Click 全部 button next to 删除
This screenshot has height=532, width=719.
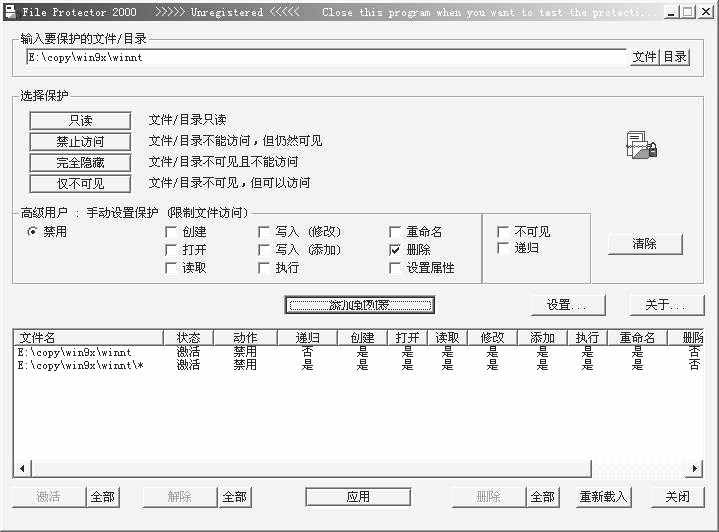pyautogui.click(x=543, y=497)
